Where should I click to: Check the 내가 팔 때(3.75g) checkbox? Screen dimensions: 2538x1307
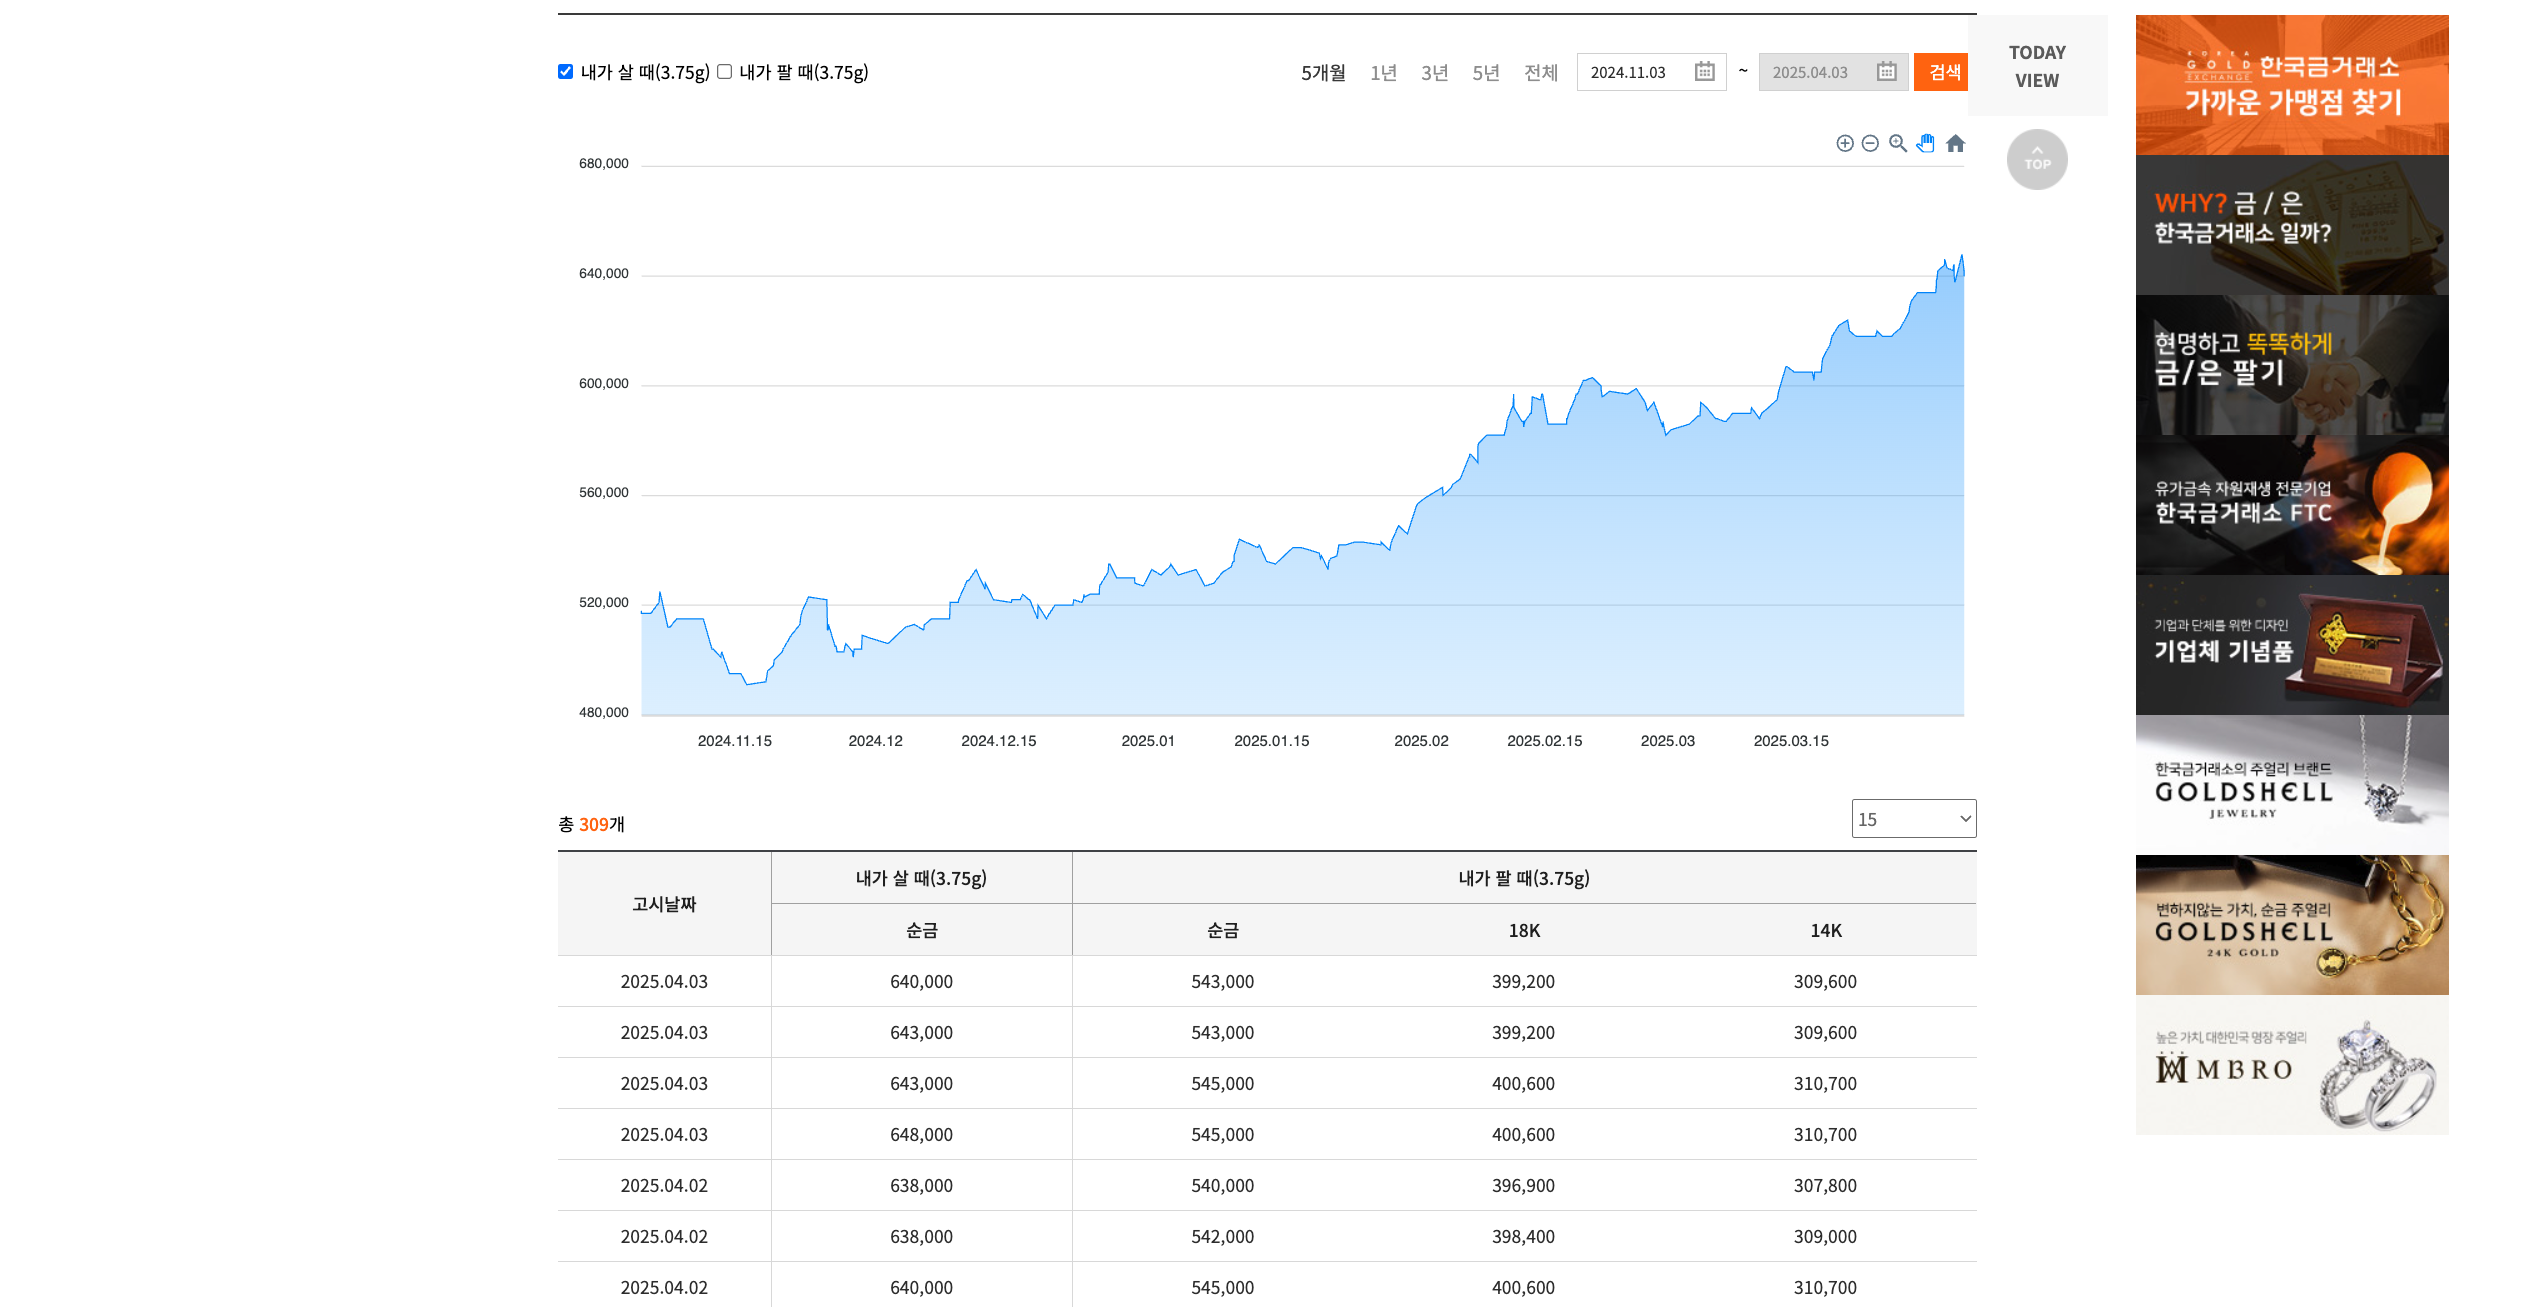coord(725,72)
